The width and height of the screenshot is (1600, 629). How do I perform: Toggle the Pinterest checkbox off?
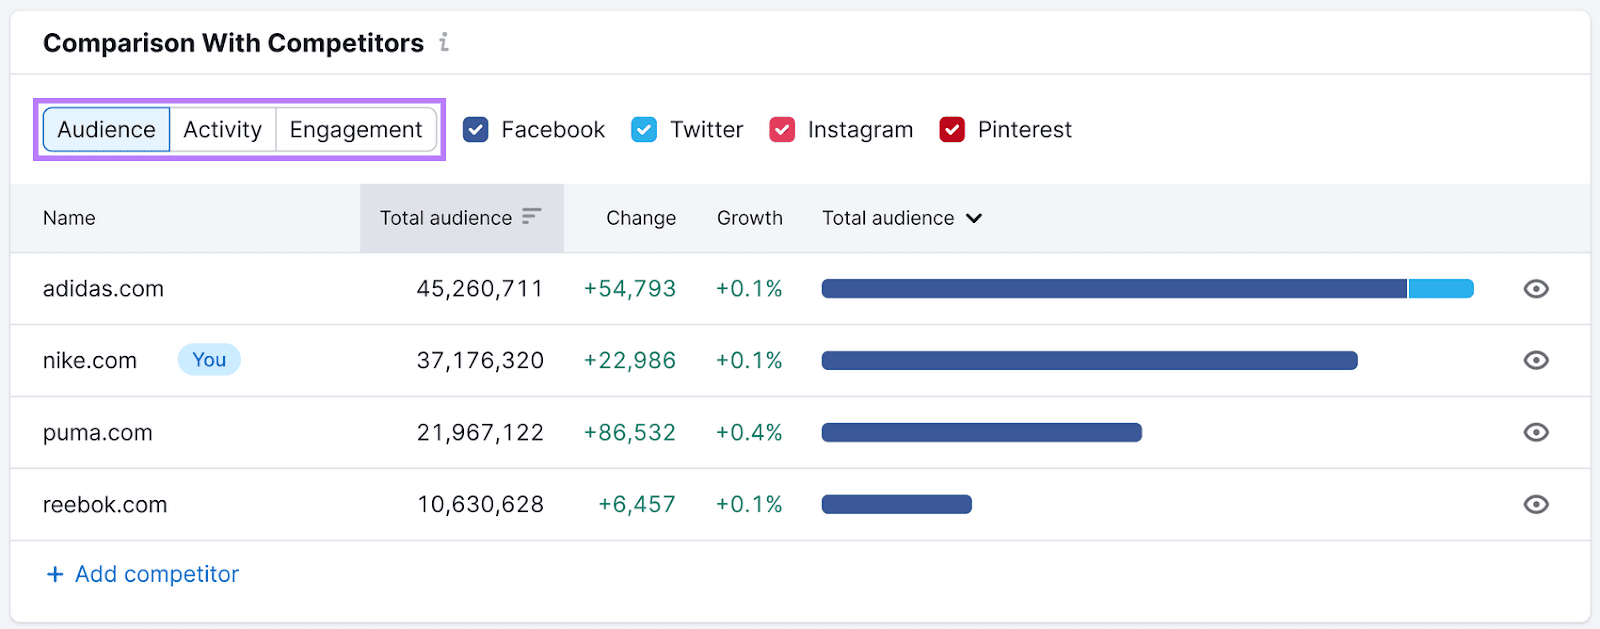coord(952,130)
